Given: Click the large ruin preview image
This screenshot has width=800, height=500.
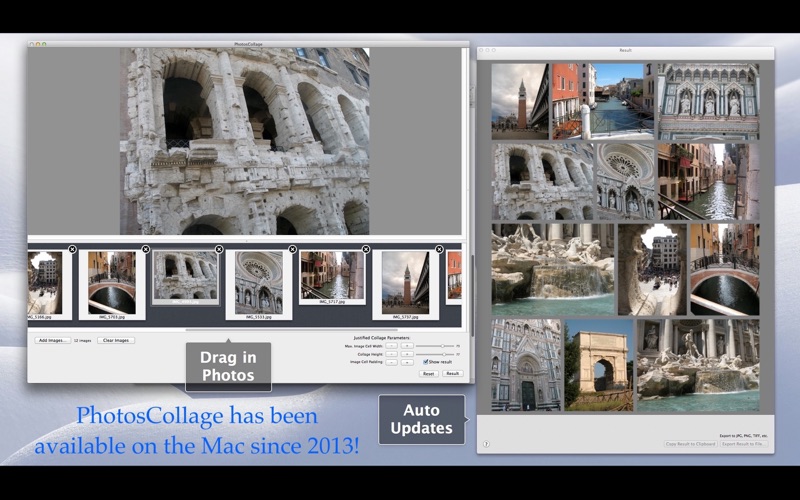Looking at the screenshot, I should [x=244, y=141].
